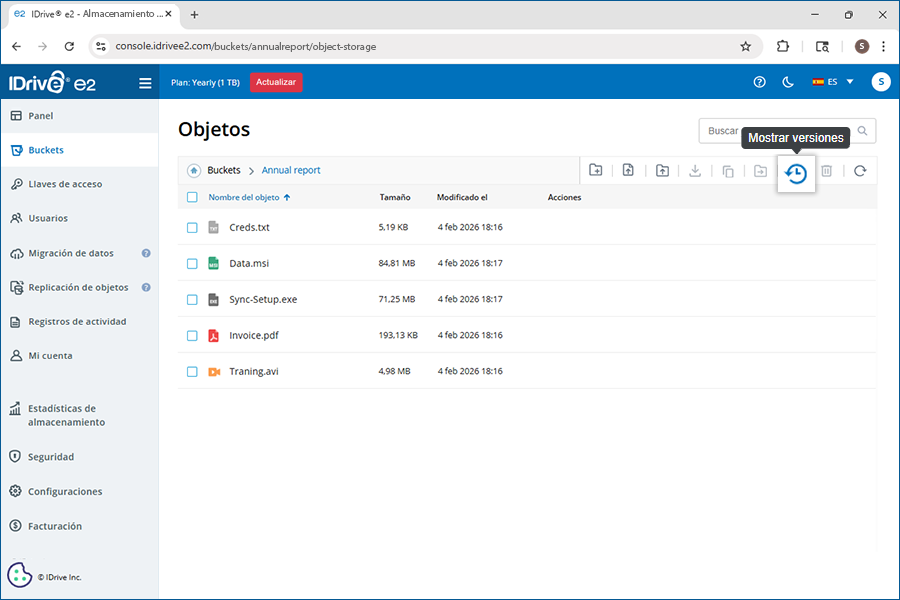Click the create new folder icon
The height and width of the screenshot is (600, 900).
[x=595, y=171]
